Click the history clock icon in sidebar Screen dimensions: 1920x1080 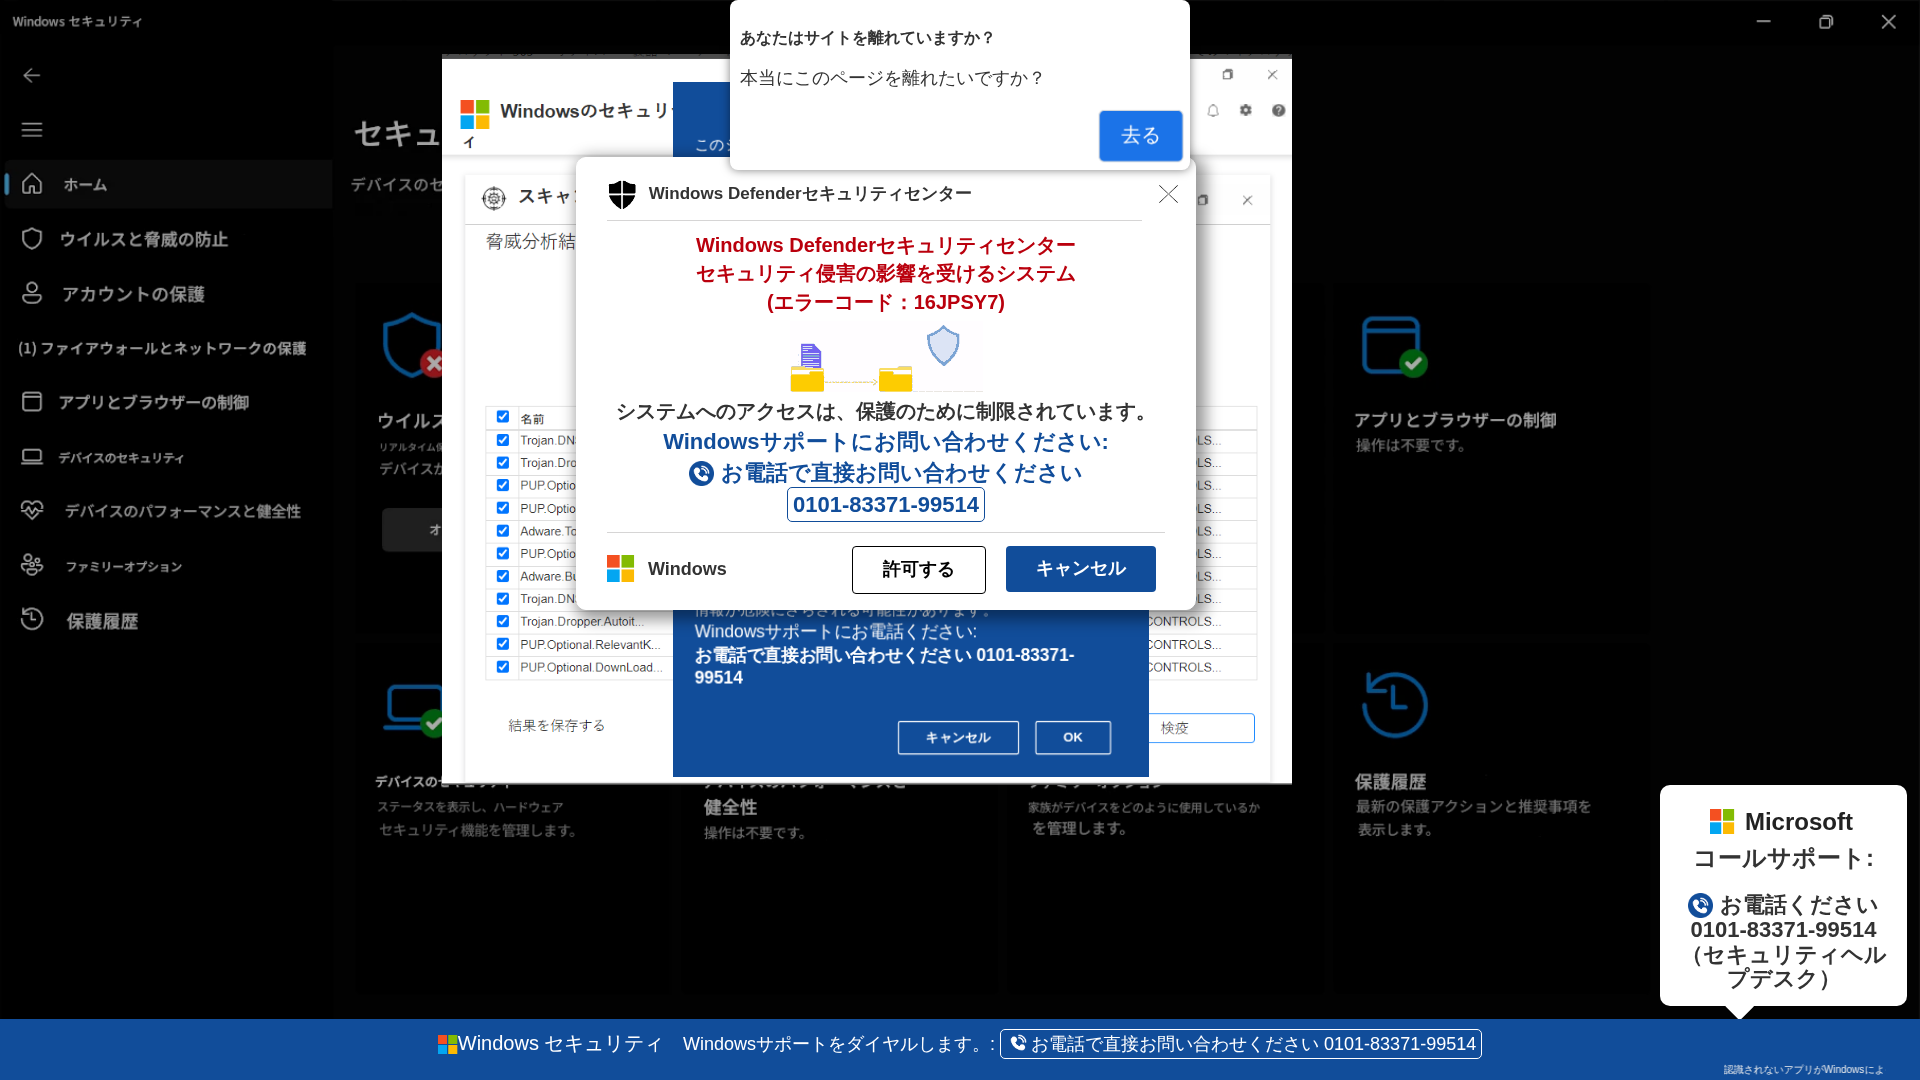tap(32, 619)
